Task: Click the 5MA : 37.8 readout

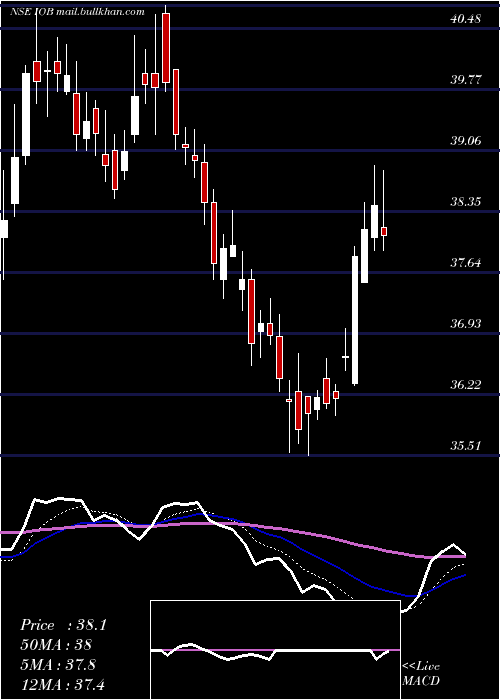Action: (x=58, y=665)
